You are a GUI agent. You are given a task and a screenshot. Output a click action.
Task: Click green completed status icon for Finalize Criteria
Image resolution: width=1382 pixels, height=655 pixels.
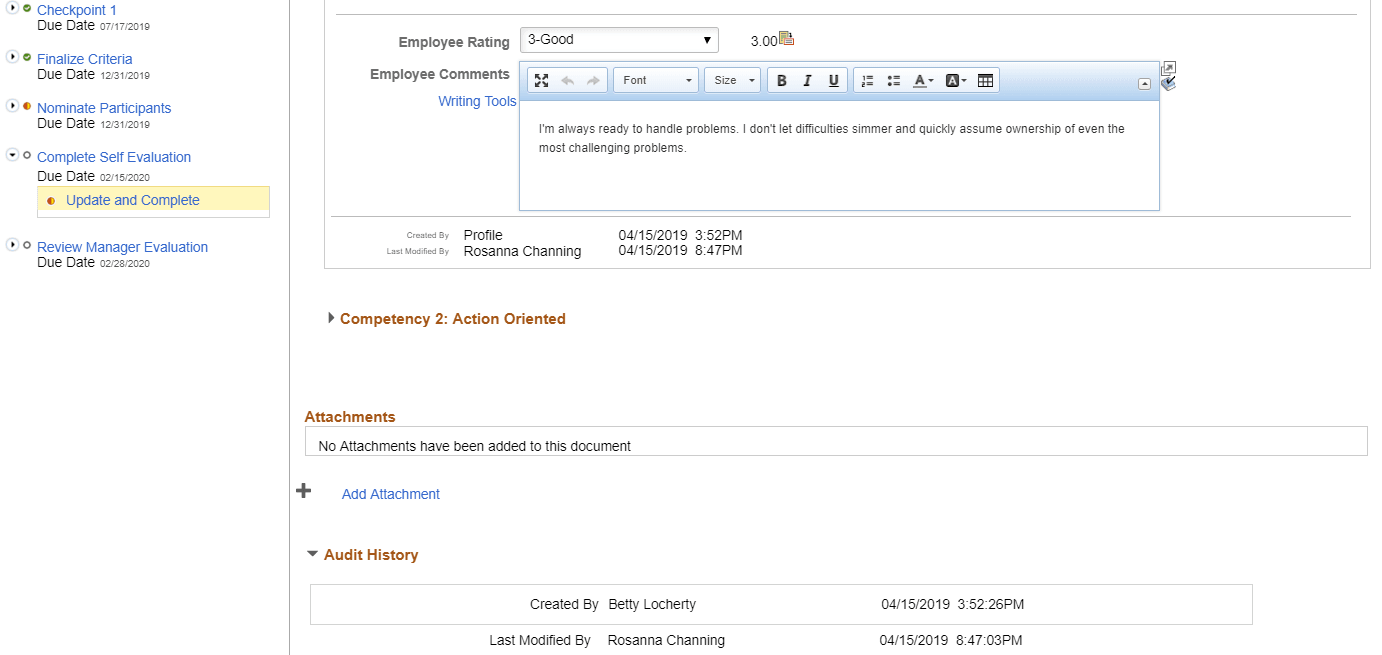click(27, 57)
